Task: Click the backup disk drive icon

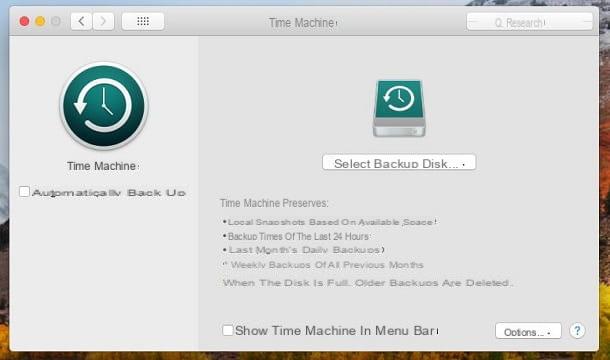Action: [399, 108]
